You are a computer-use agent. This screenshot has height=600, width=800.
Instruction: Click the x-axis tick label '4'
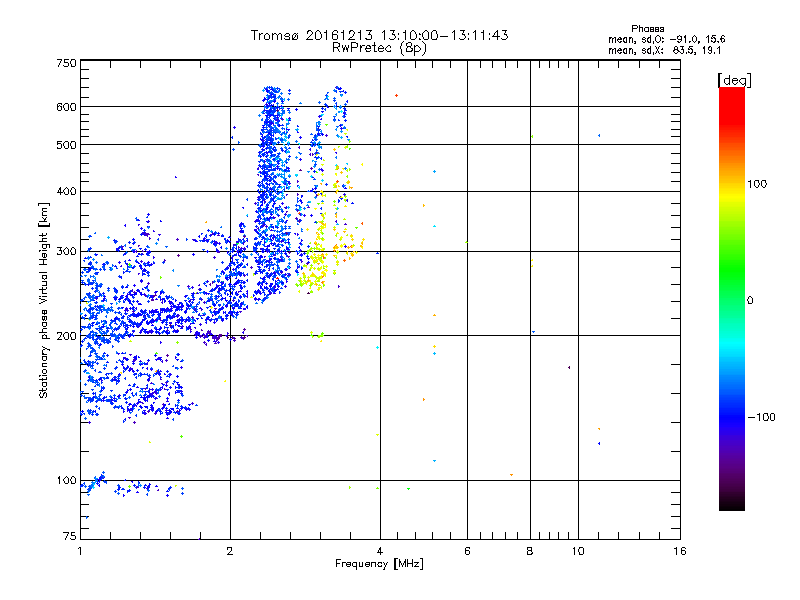pos(380,551)
